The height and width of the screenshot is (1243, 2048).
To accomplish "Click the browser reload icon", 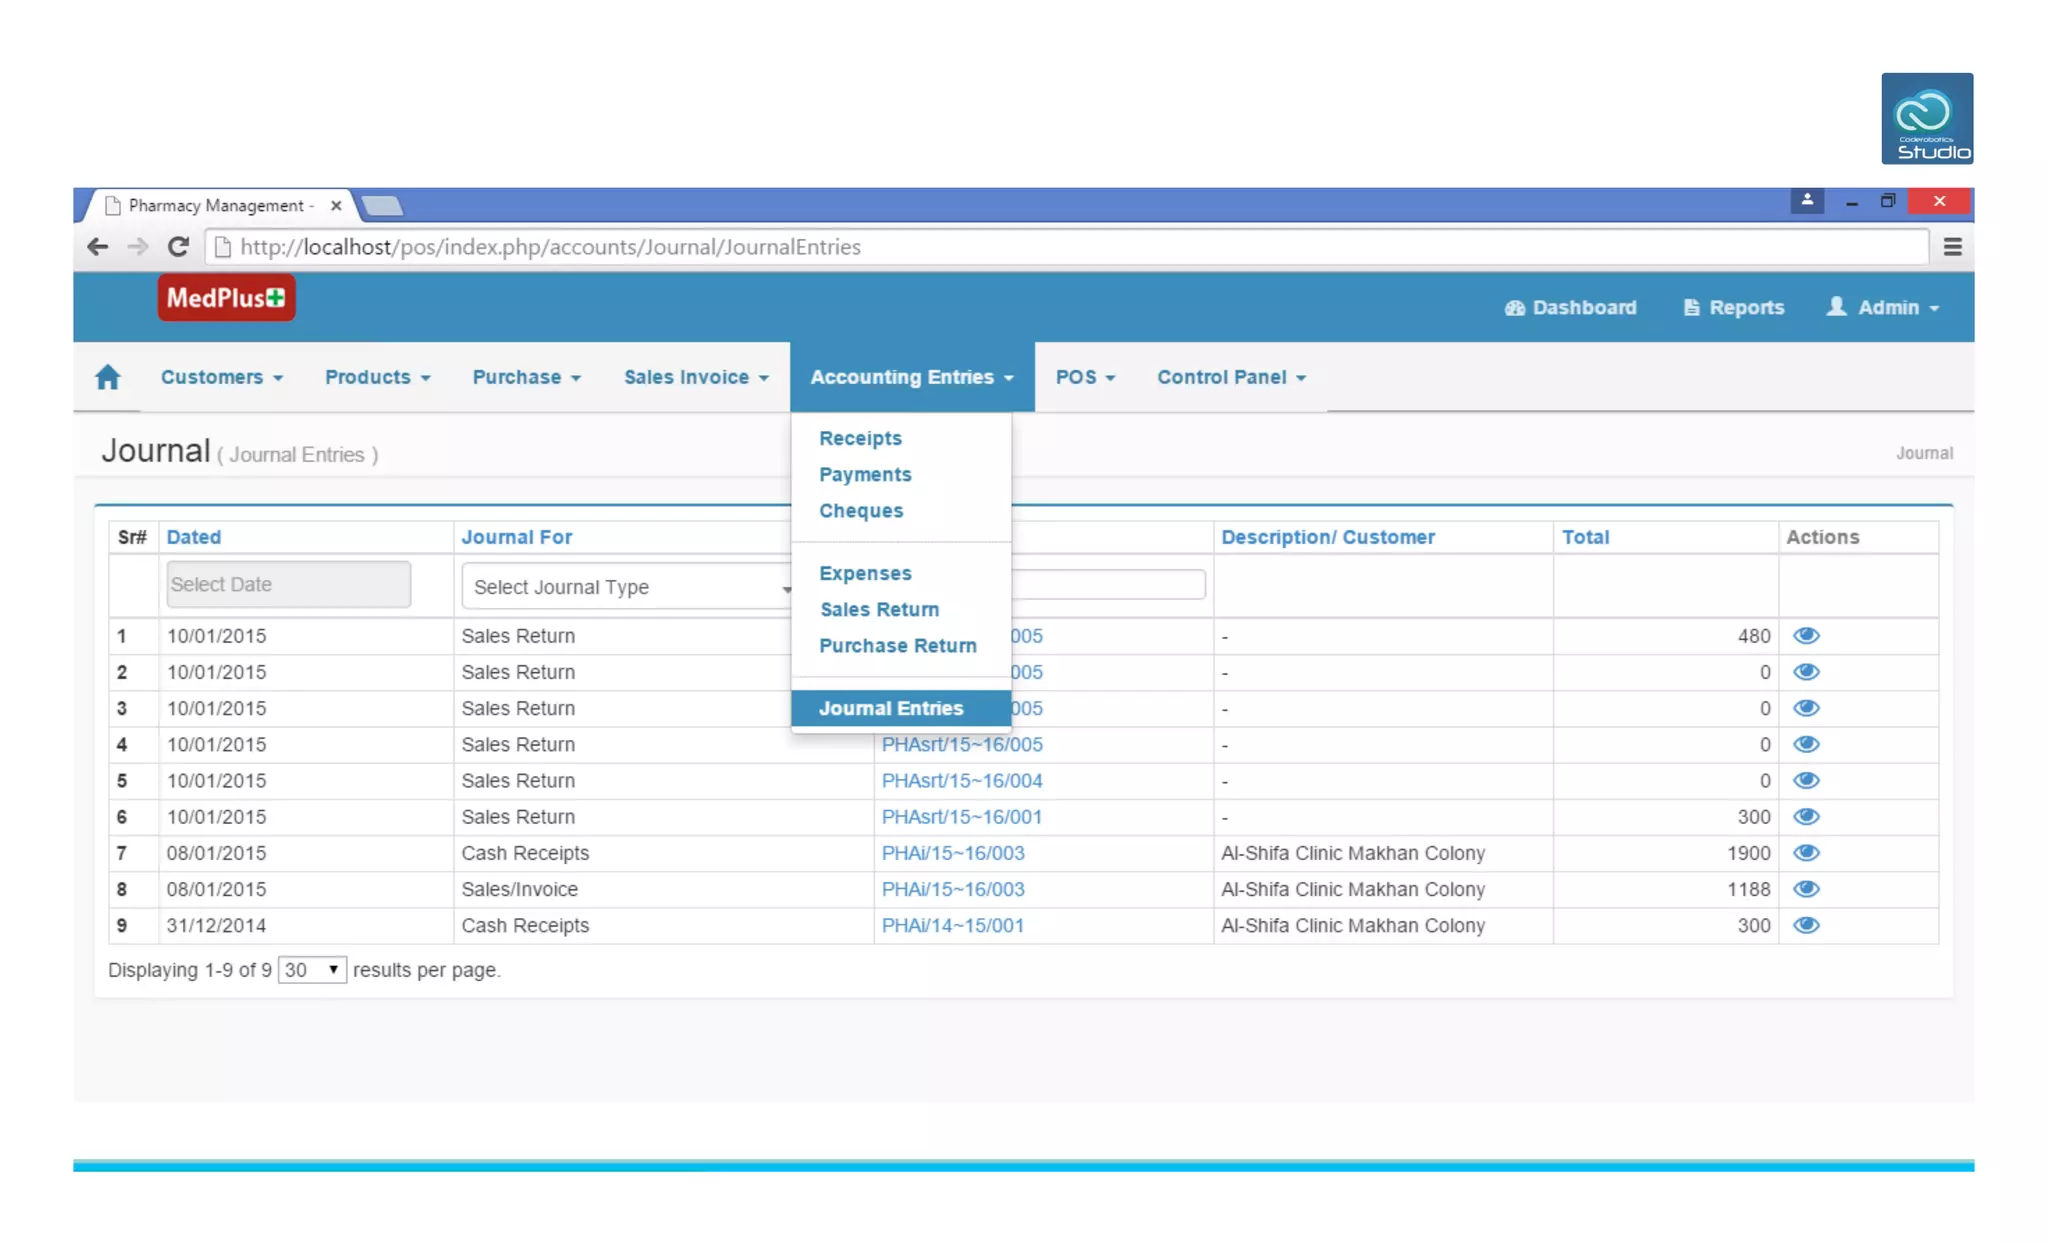I will pyautogui.click(x=178, y=247).
